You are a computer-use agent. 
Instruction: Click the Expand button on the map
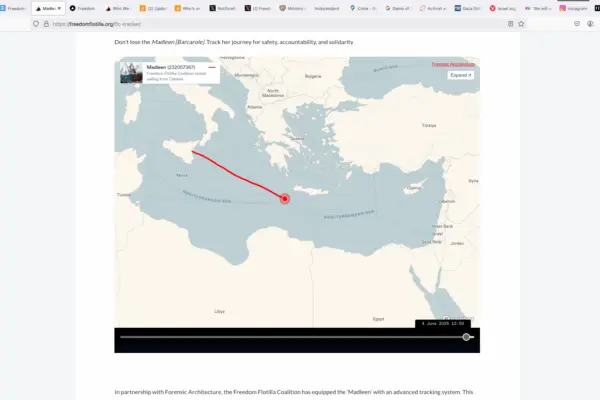point(461,75)
